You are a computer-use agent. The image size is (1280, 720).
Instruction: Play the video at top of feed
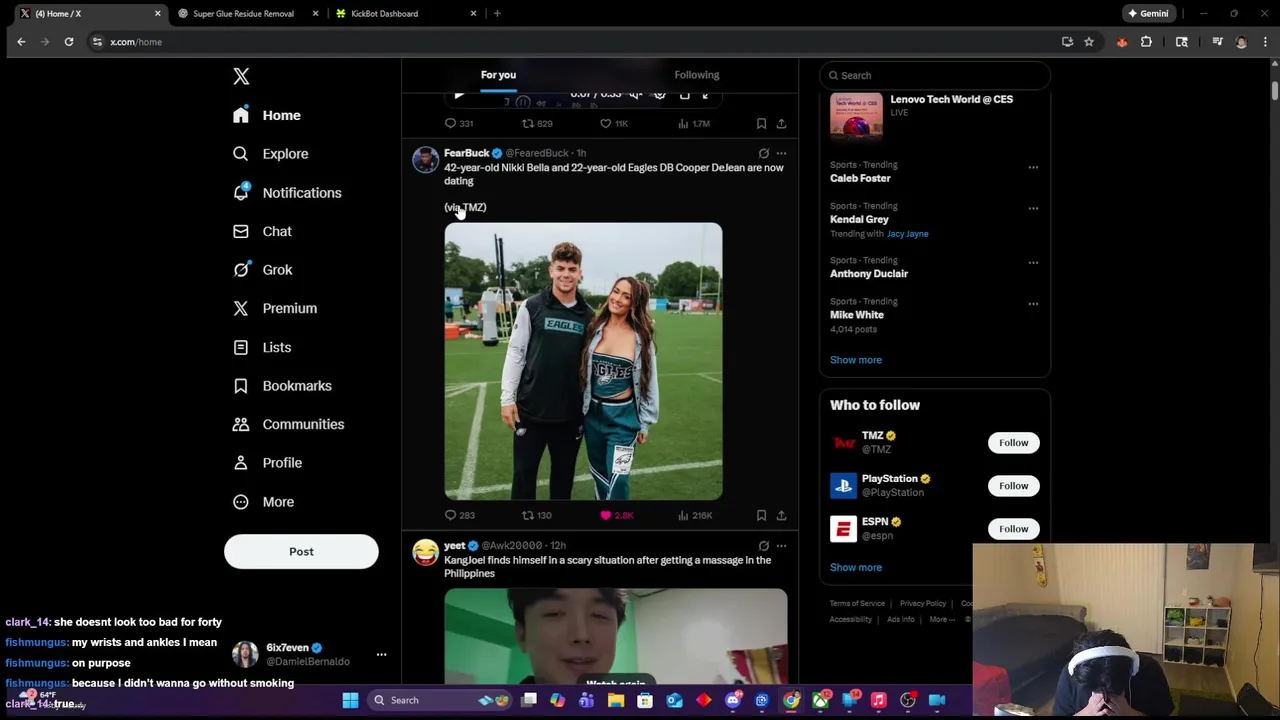coord(459,95)
